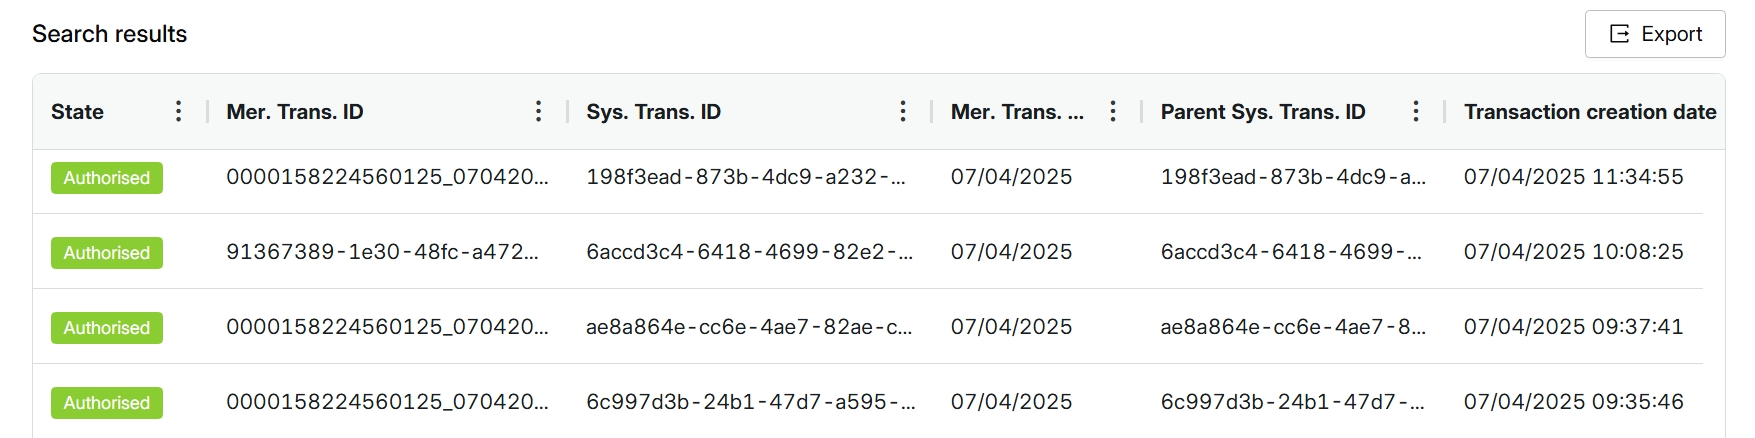Select Authorised badge in second row
The image size is (1755, 438).
107,253
